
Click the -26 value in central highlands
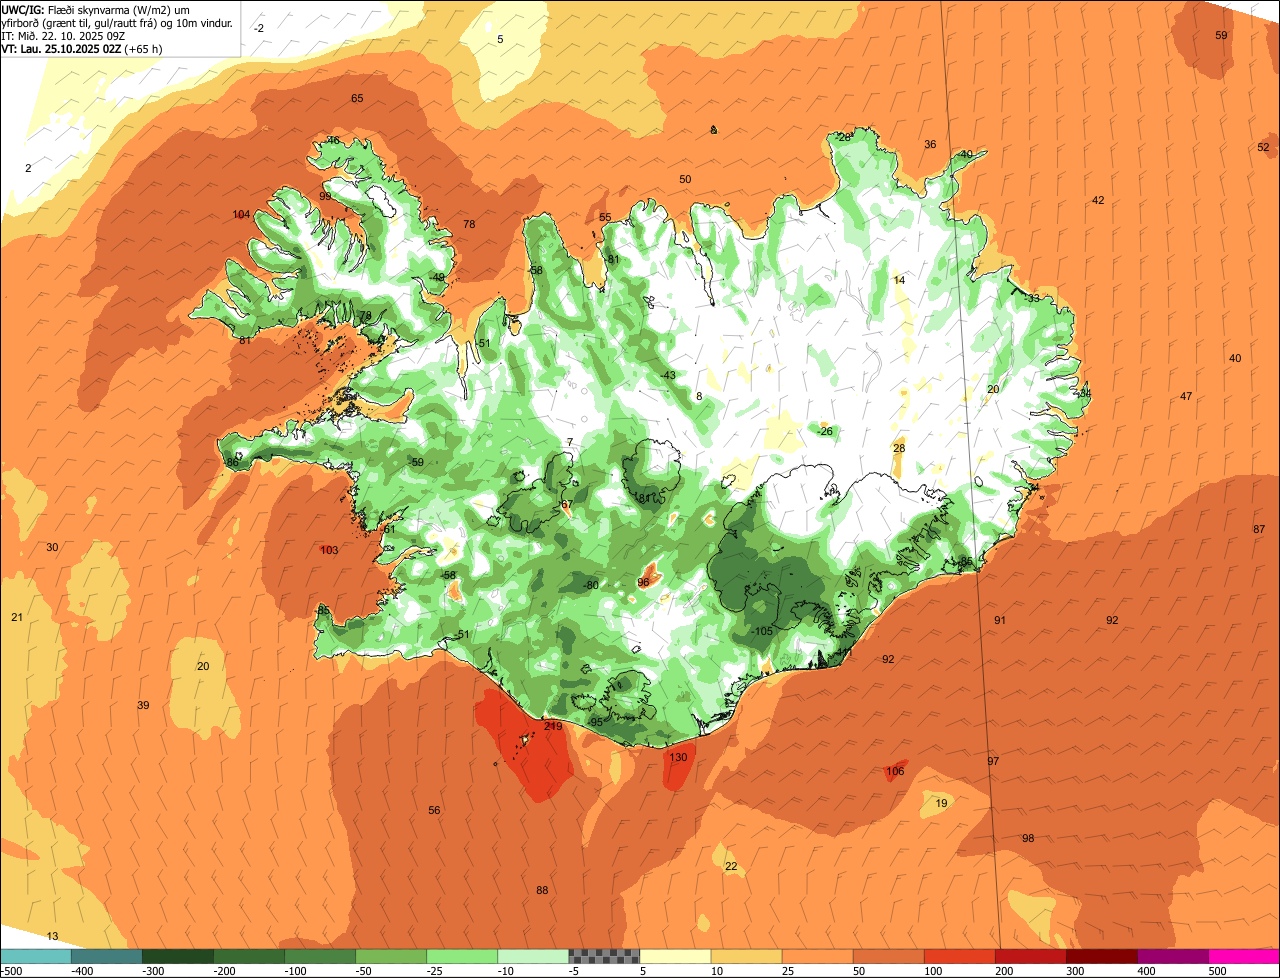coord(825,431)
